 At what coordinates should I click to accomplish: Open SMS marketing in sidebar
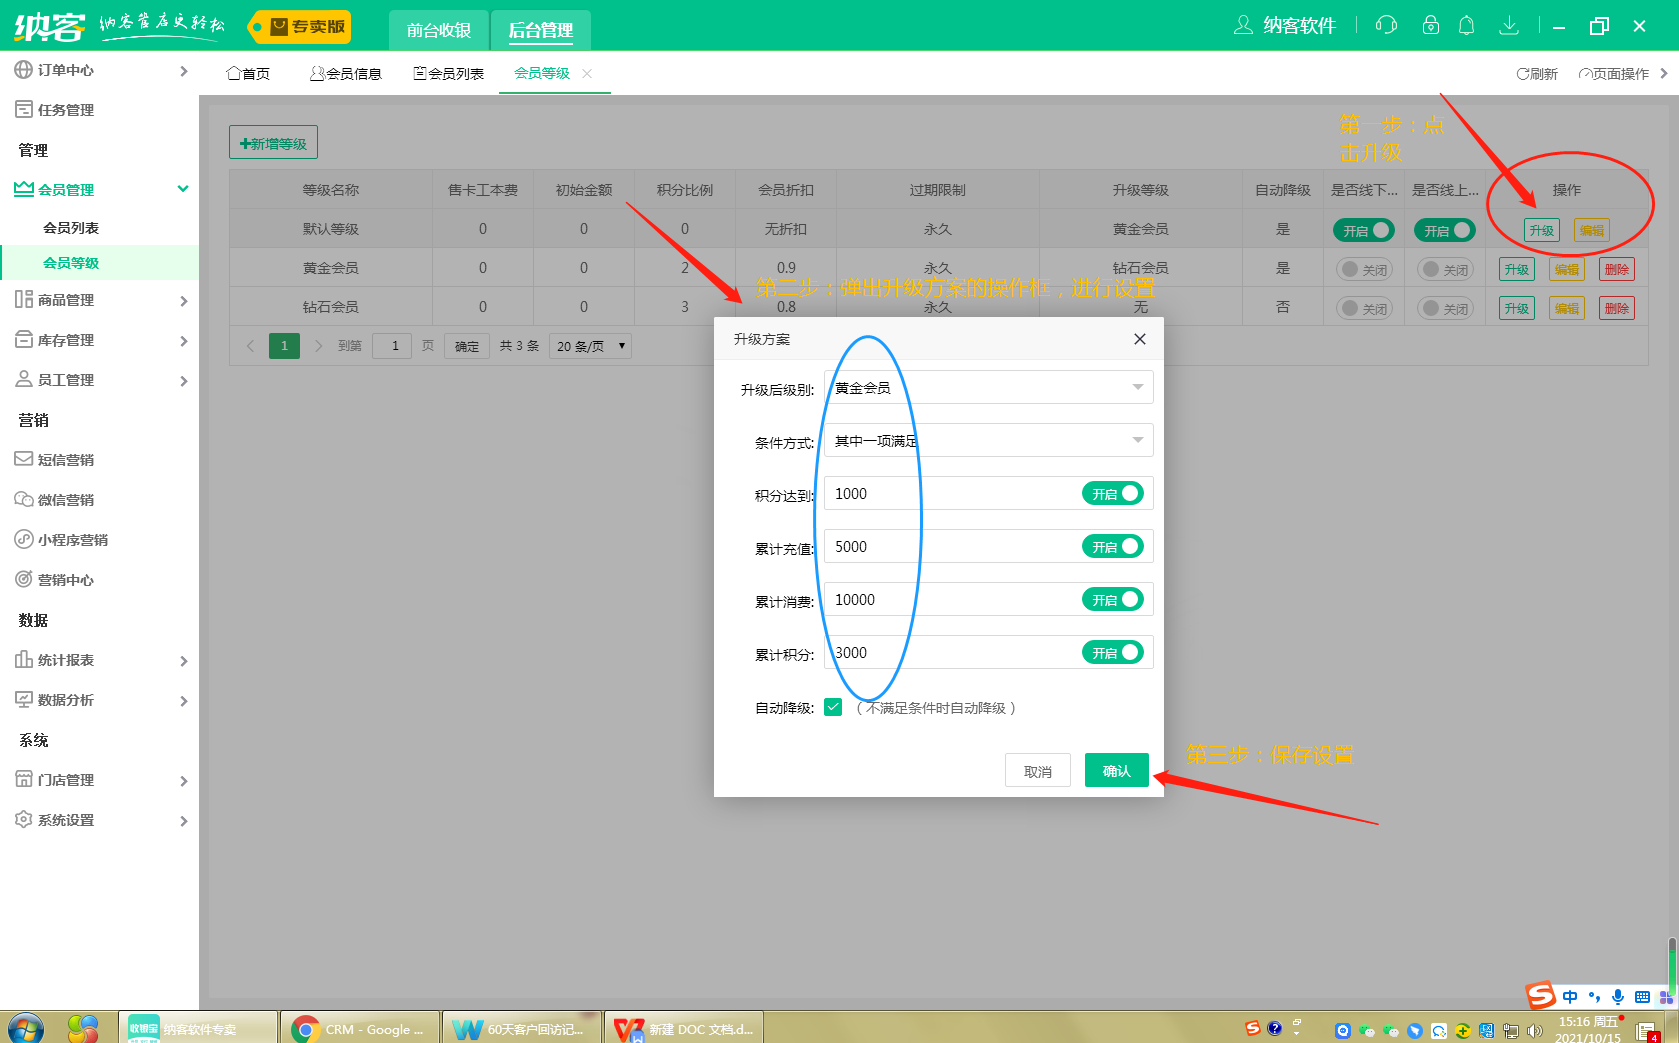[66, 460]
